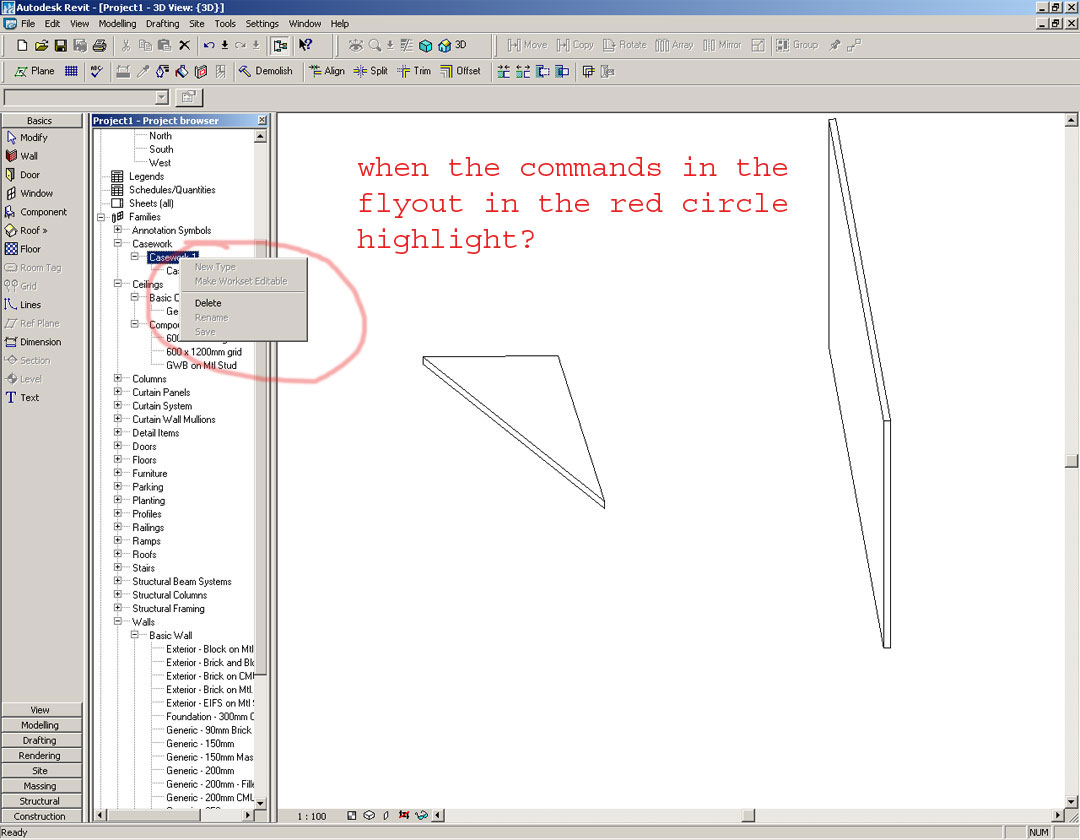
Task: Open the Roof tool flyout
Action: (26, 231)
